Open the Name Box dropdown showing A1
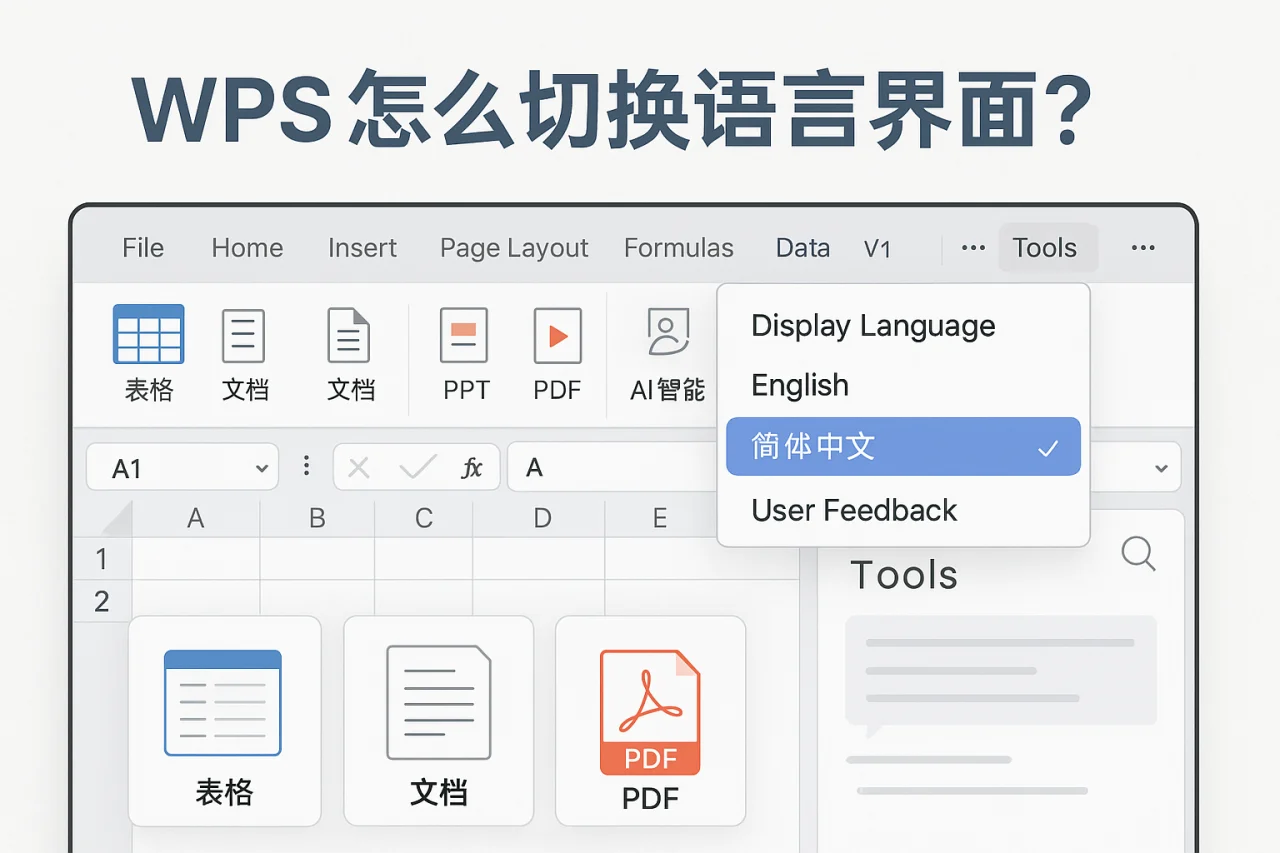The height and width of the screenshot is (853, 1280). pyautogui.click(x=262, y=466)
